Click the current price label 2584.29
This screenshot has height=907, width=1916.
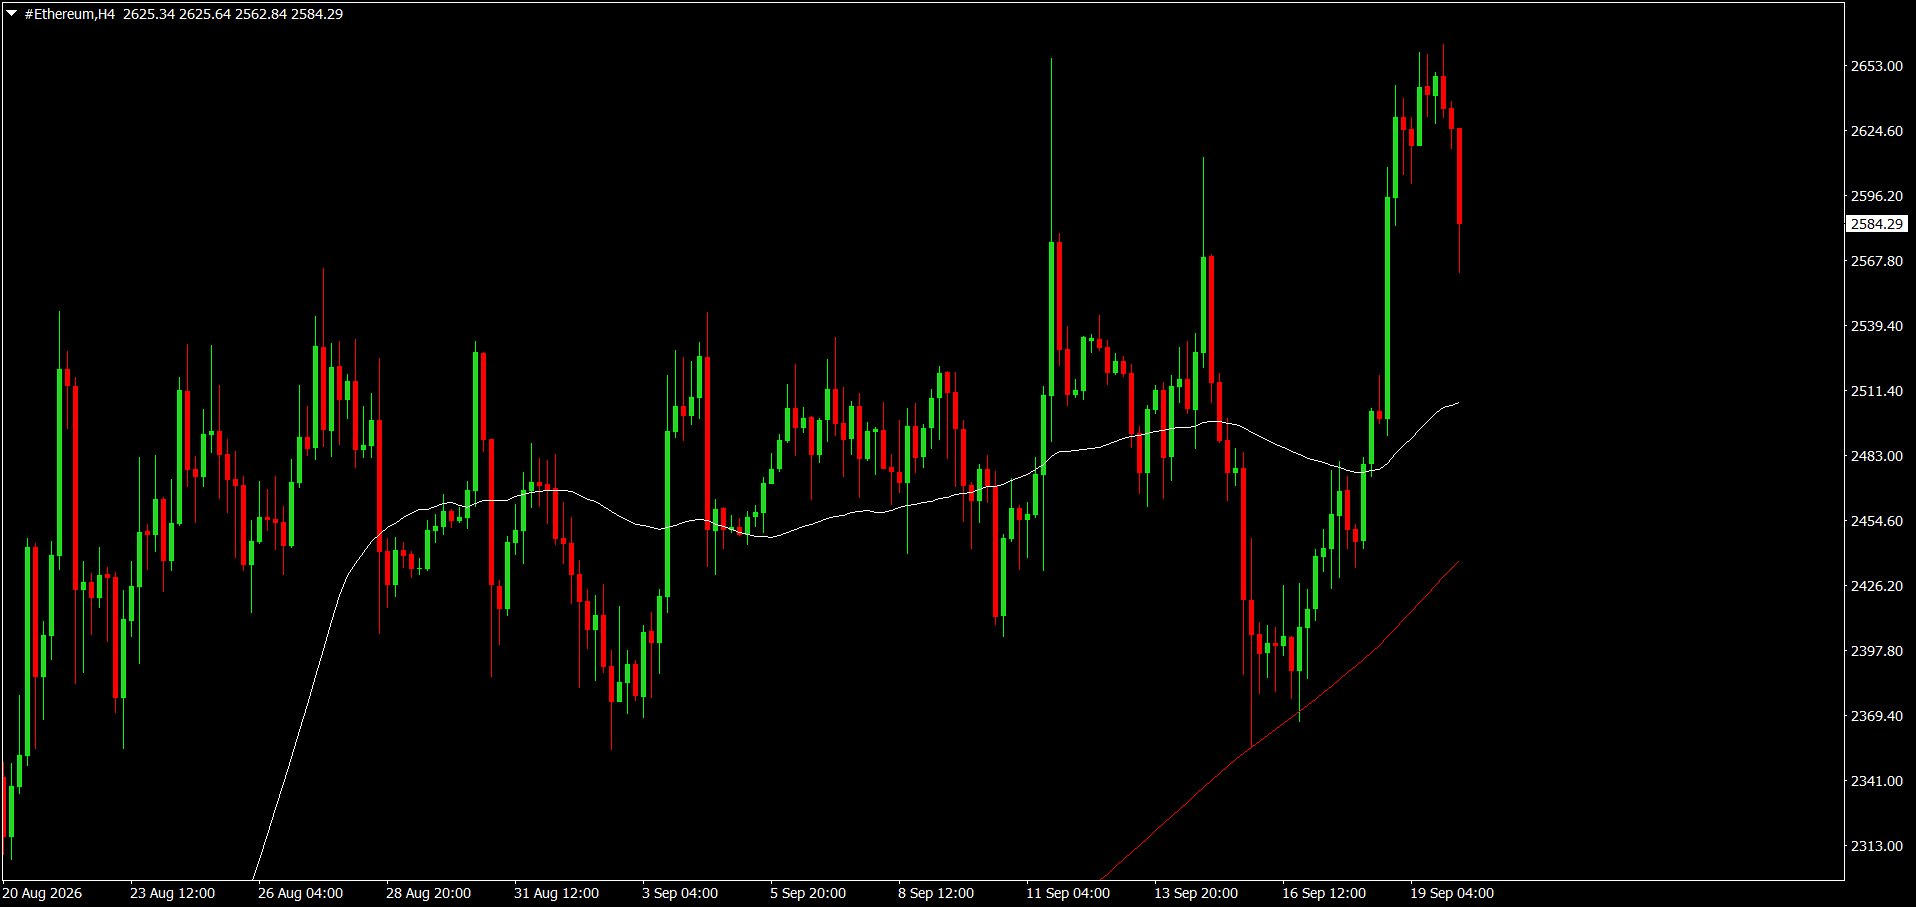pos(1876,224)
